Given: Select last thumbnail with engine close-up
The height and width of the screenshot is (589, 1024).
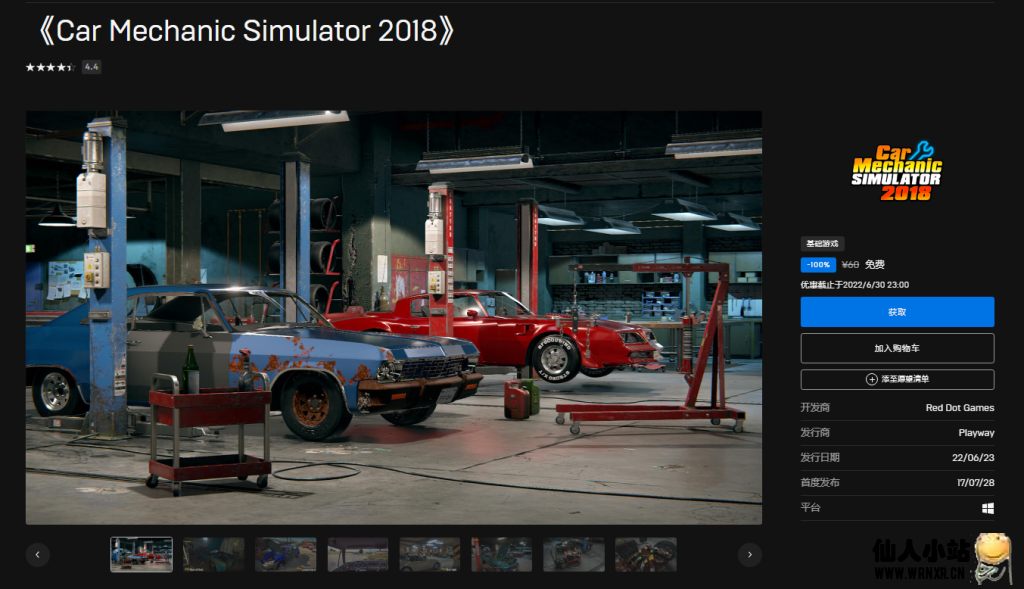Looking at the screenshot, I should (x=646, y=554).
